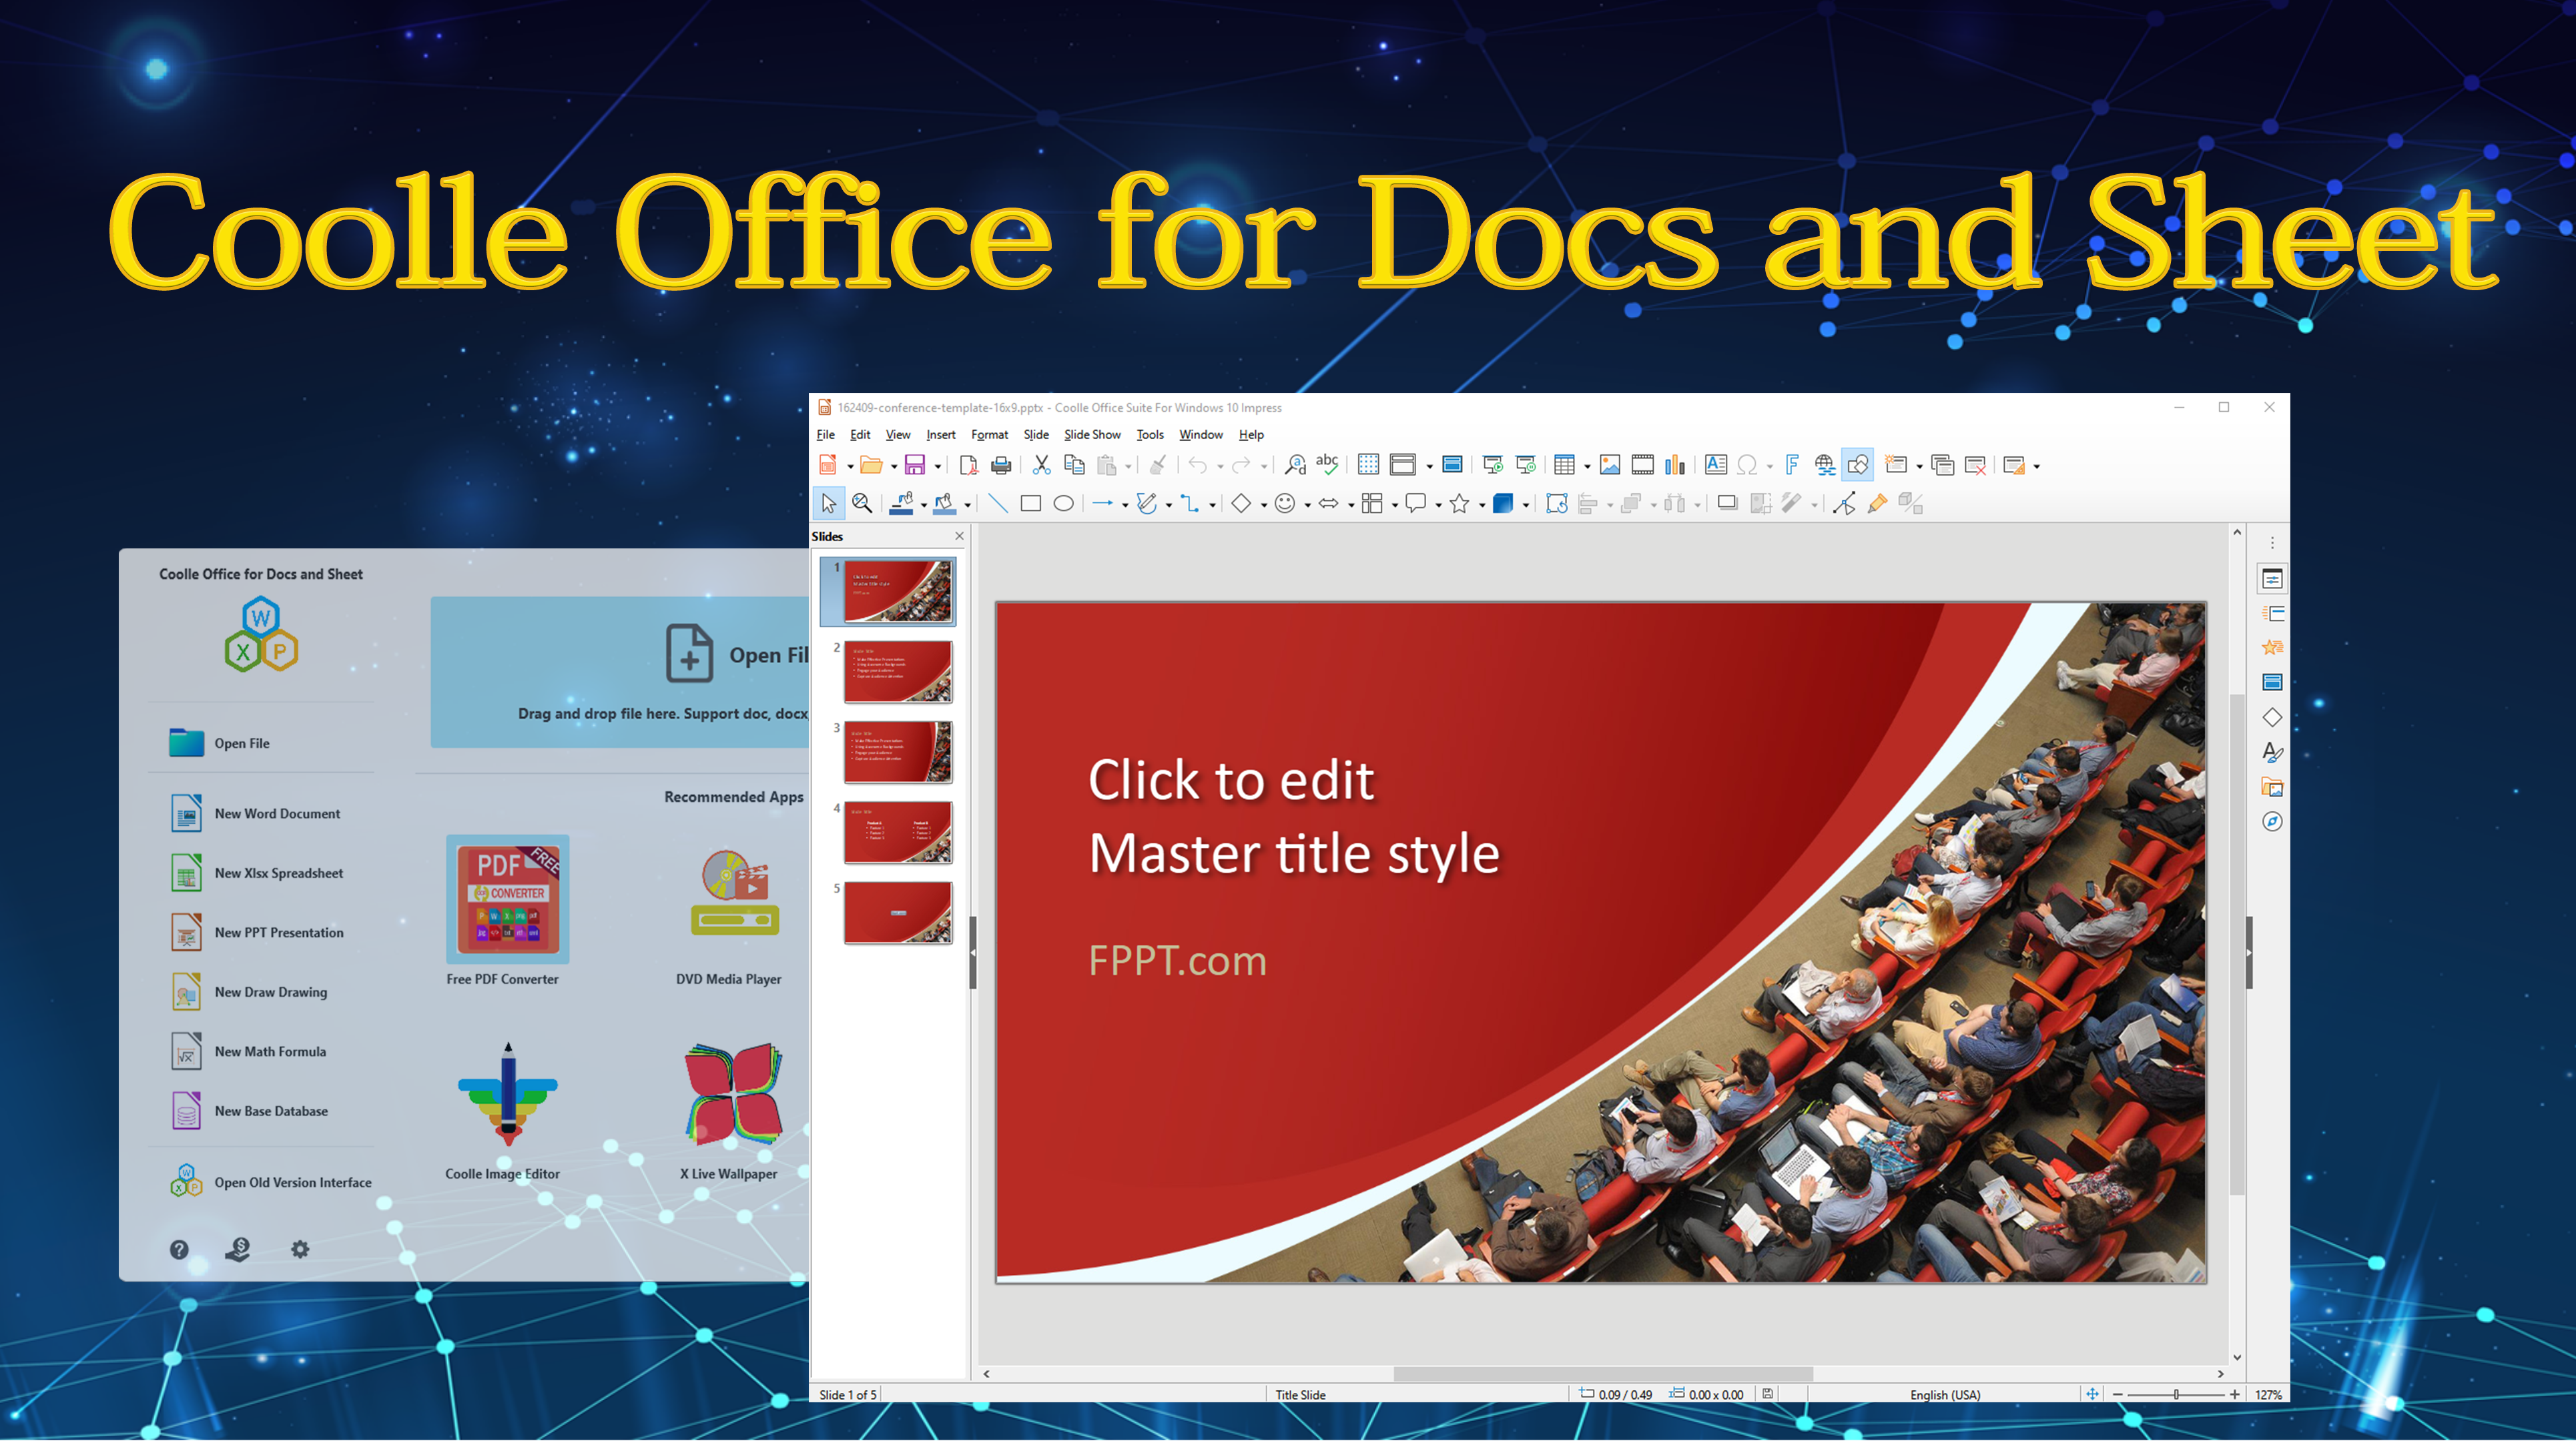The width and height of the screenshot is (2576, 1441).
Task: Insert a chart using toolbar icon
Action: click(x=1675, y=465)
